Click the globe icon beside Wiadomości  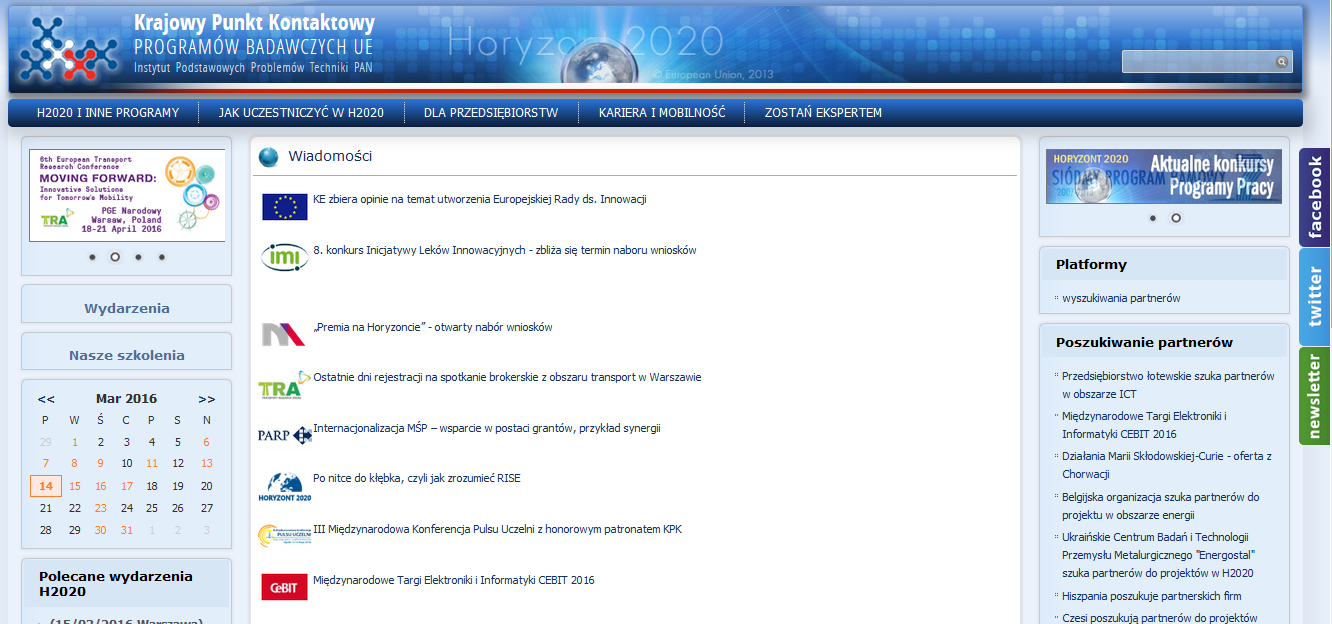coord(268,157)
